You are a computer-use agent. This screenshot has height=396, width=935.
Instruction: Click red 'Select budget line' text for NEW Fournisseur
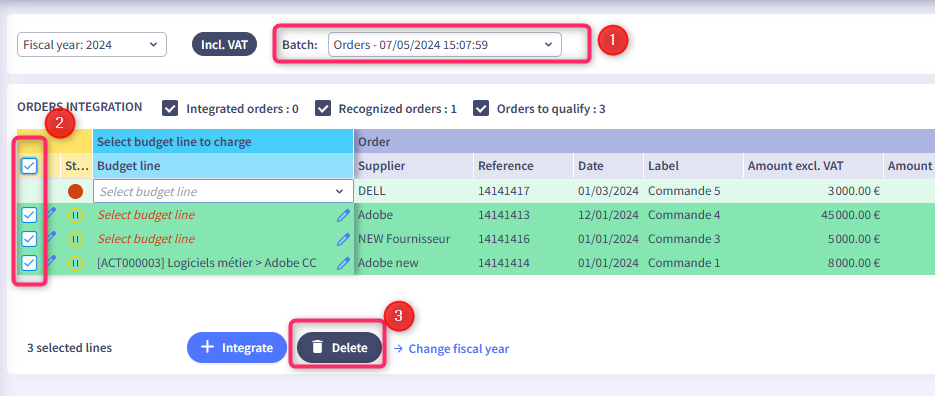click(x=146, y=239)
